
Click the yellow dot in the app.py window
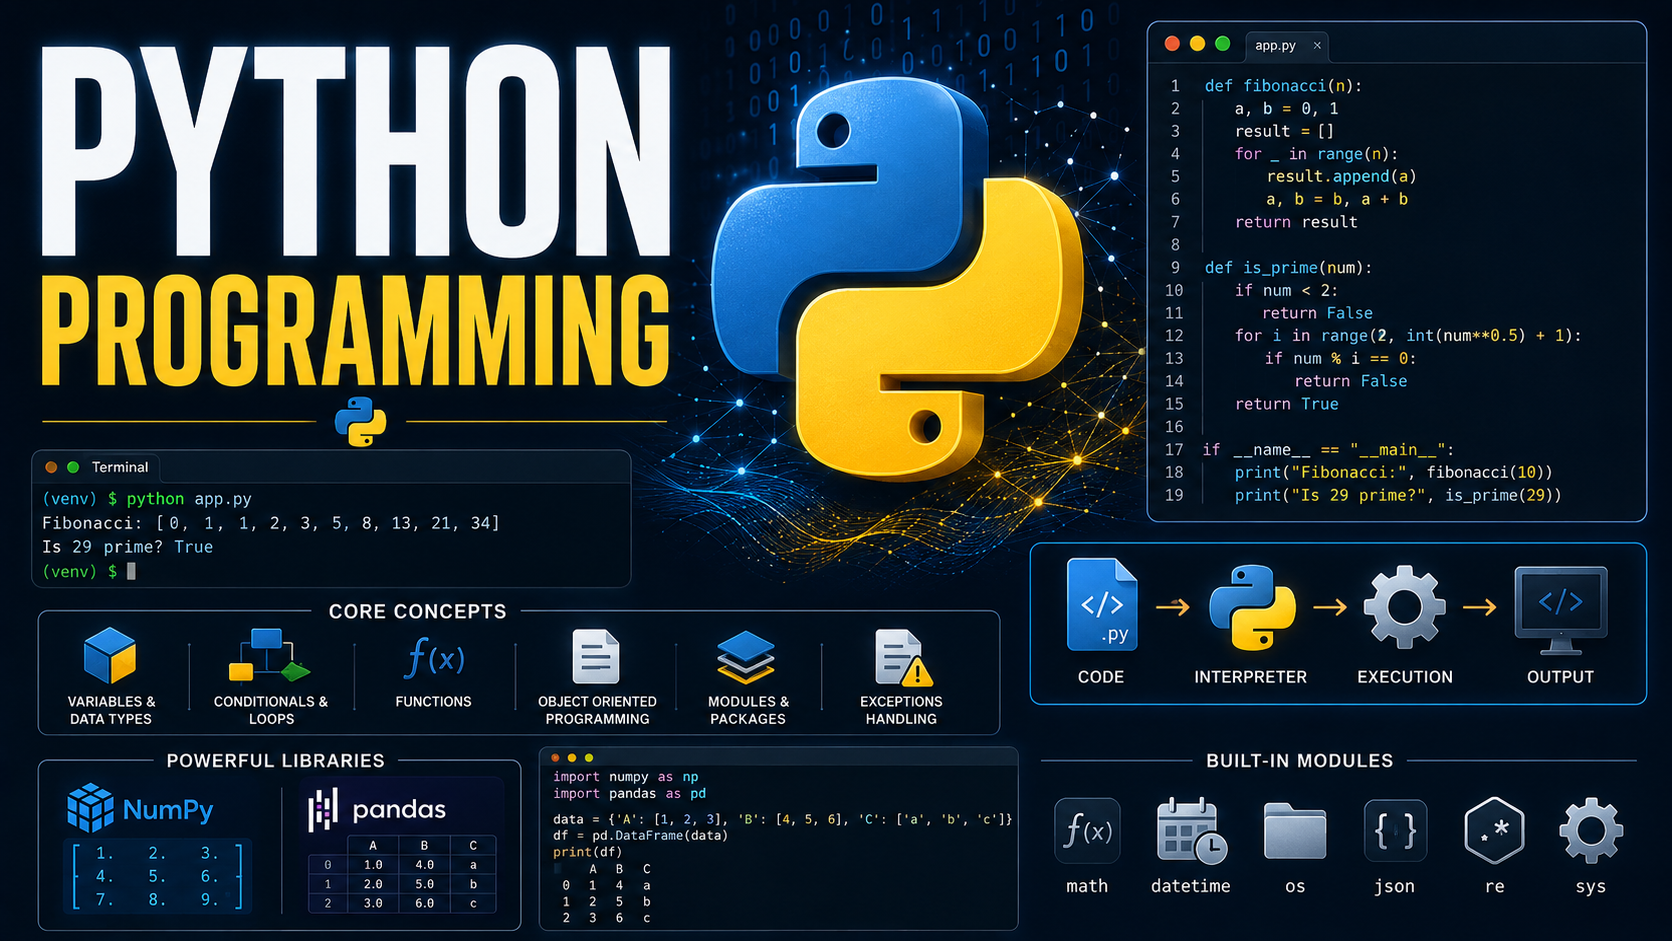(x=1197, y=44)
